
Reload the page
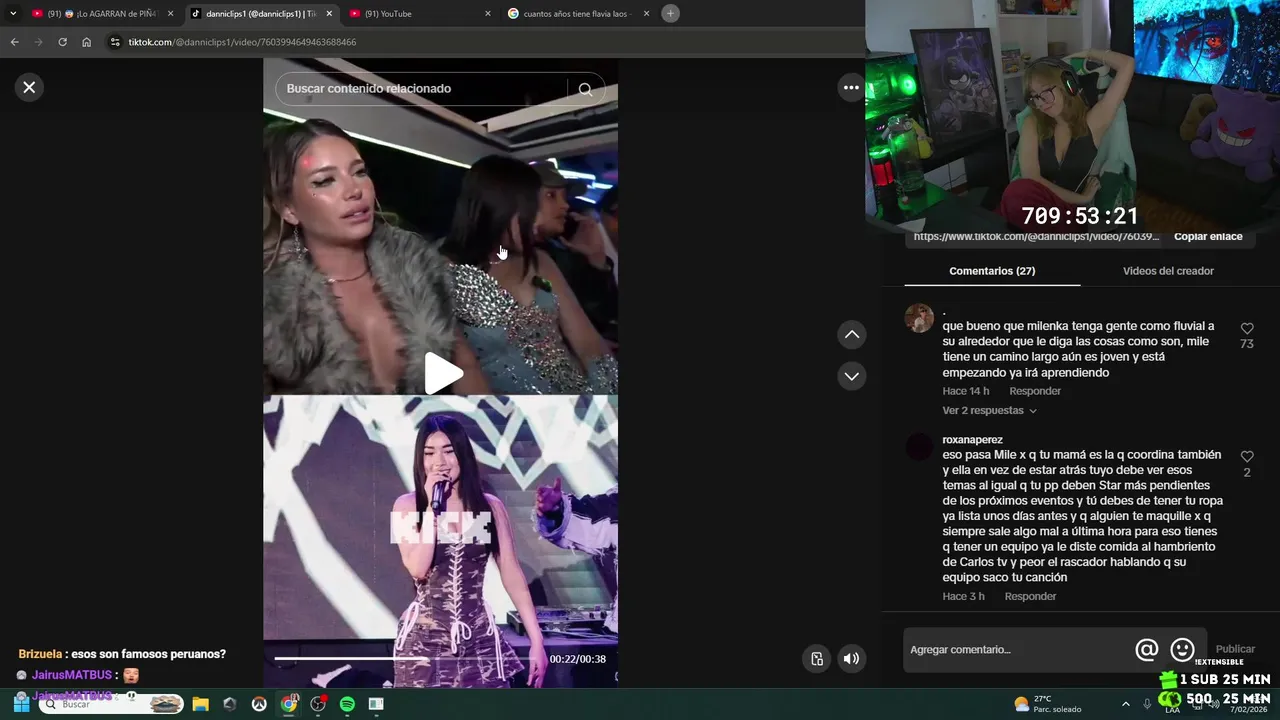[x=62, y=42]
